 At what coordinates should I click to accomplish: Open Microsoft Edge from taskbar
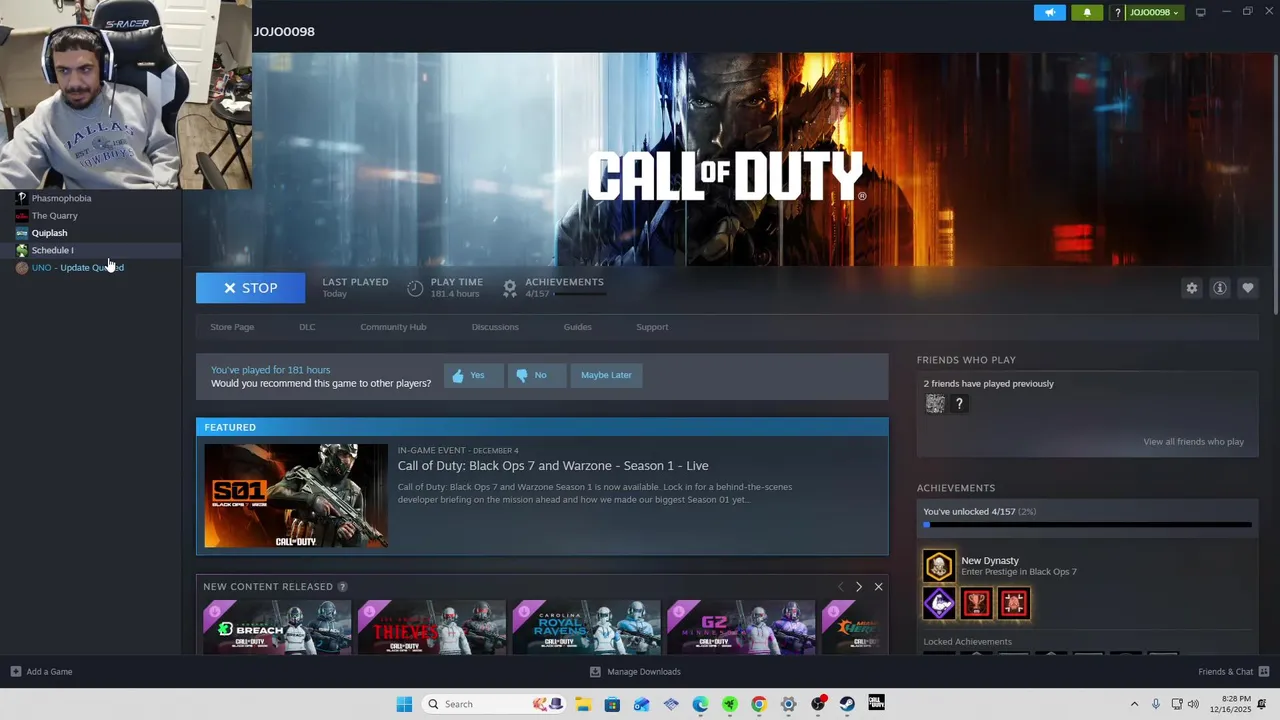click(700, 704)
